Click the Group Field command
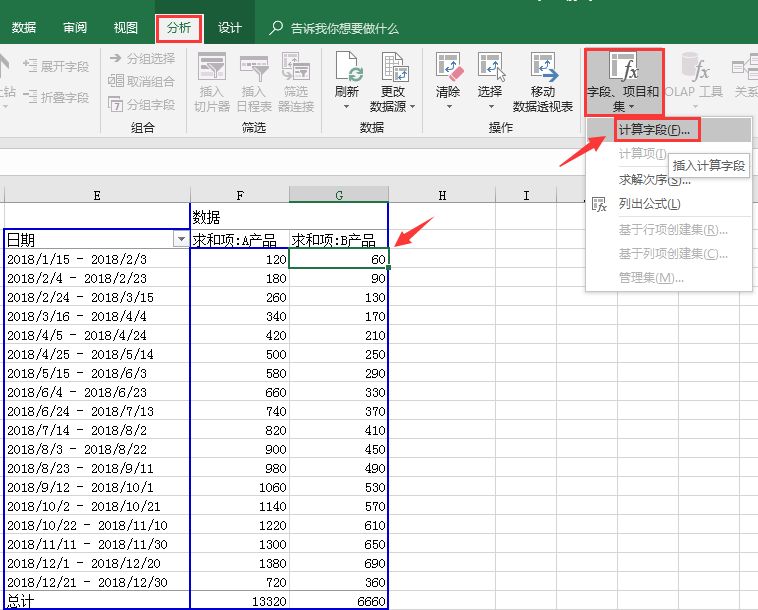The width and height of the screenshot is (758, 610). (141, 104)
